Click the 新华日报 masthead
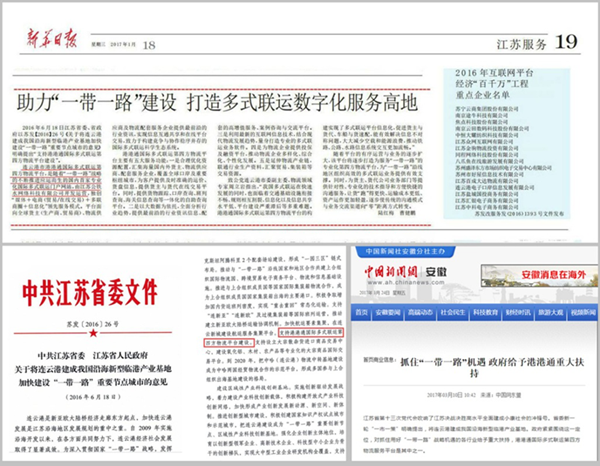 pyautogui.click(x=52, y=38)
